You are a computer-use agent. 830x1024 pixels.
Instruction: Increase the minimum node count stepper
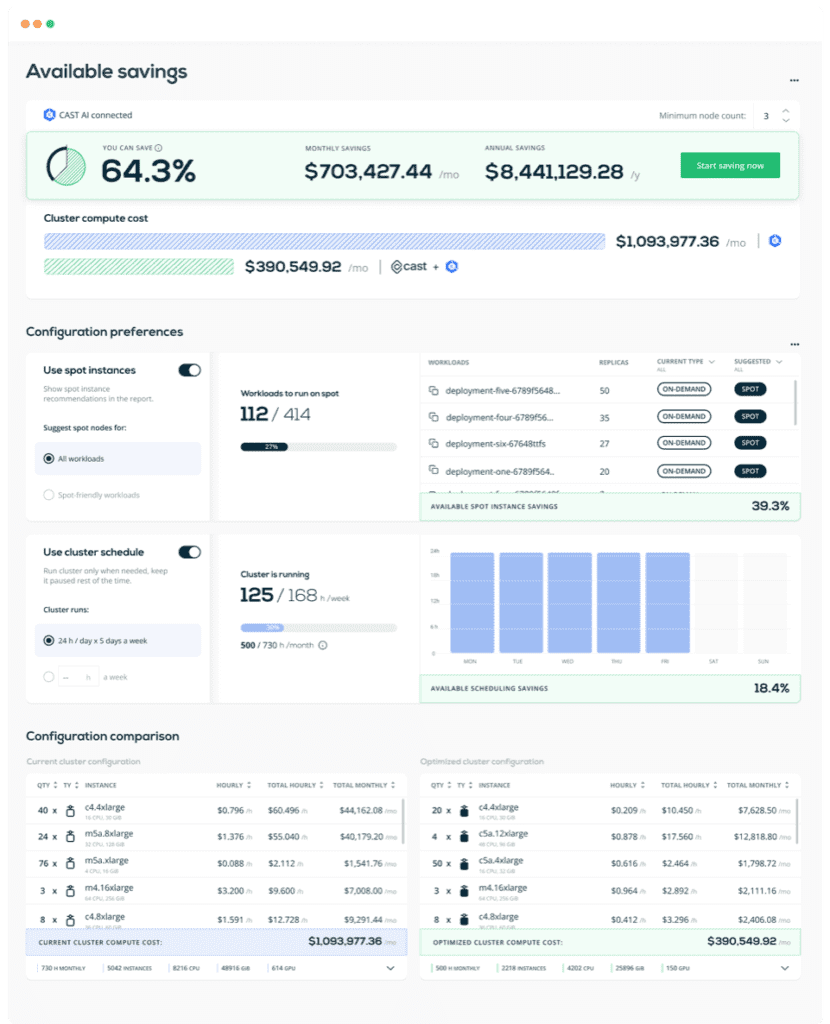tap(786, 111)
